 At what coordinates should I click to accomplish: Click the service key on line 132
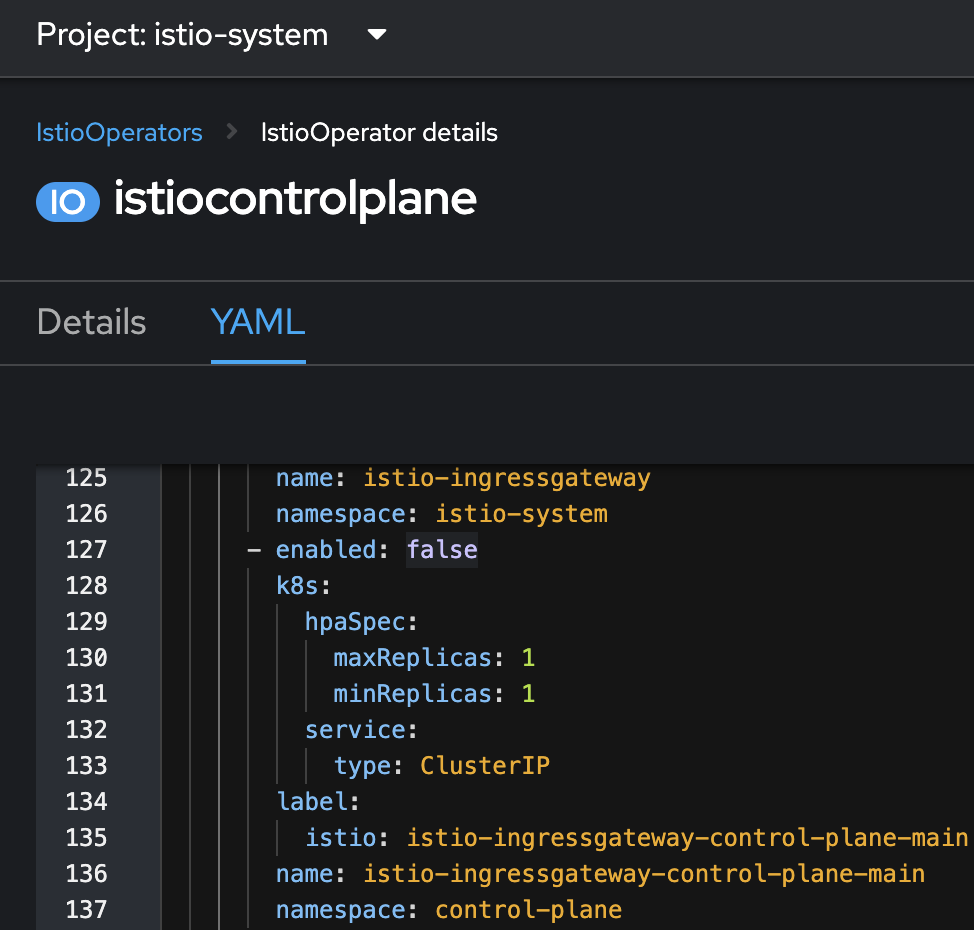coord(355,730)
